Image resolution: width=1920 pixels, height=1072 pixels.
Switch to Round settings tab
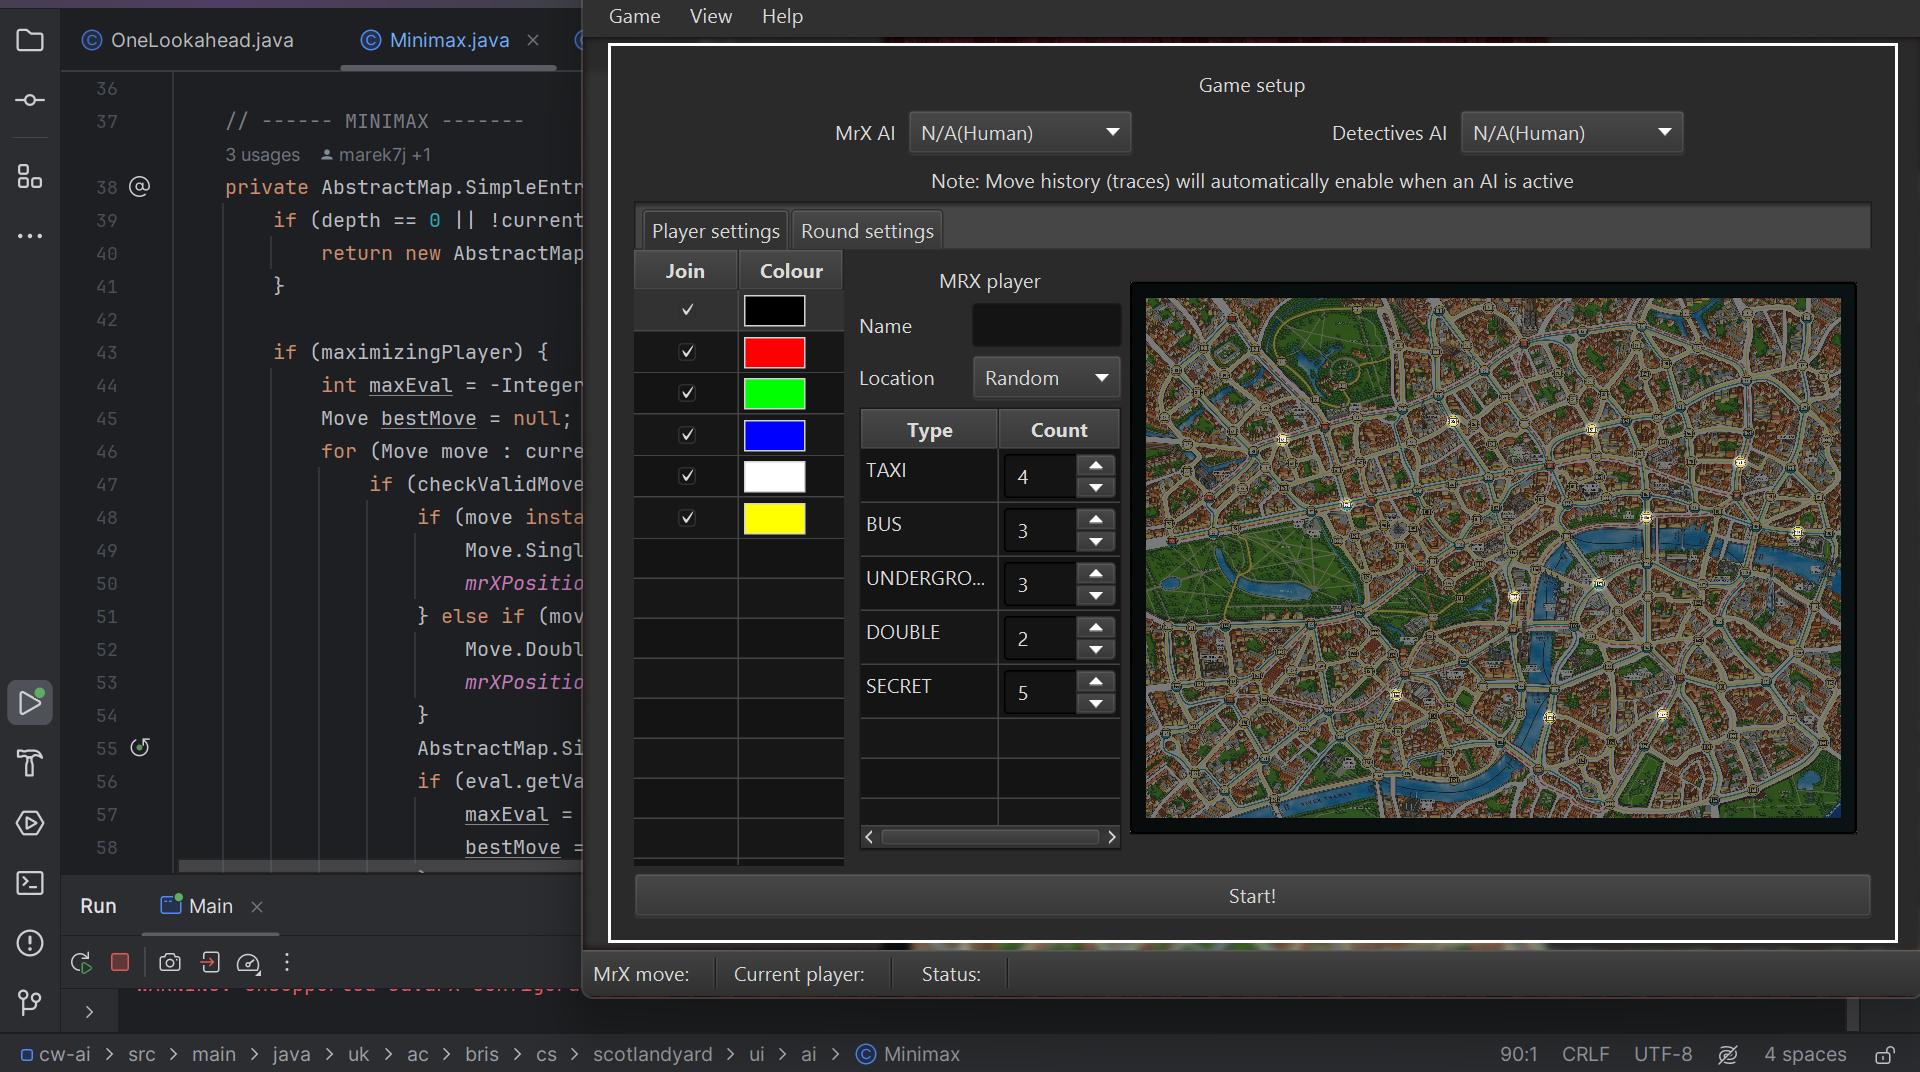click(x=867, y=231)
